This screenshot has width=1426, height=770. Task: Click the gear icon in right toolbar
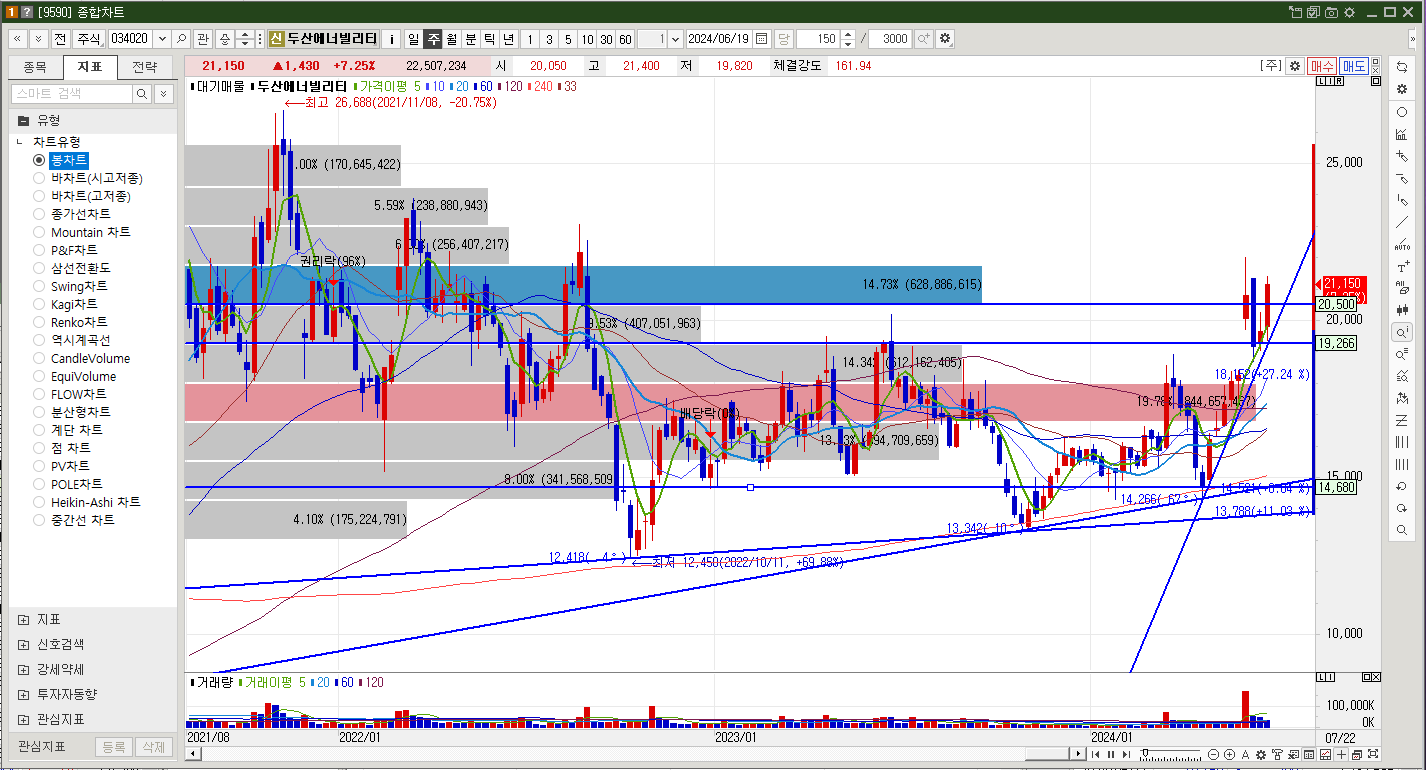tap(1402, 89)
